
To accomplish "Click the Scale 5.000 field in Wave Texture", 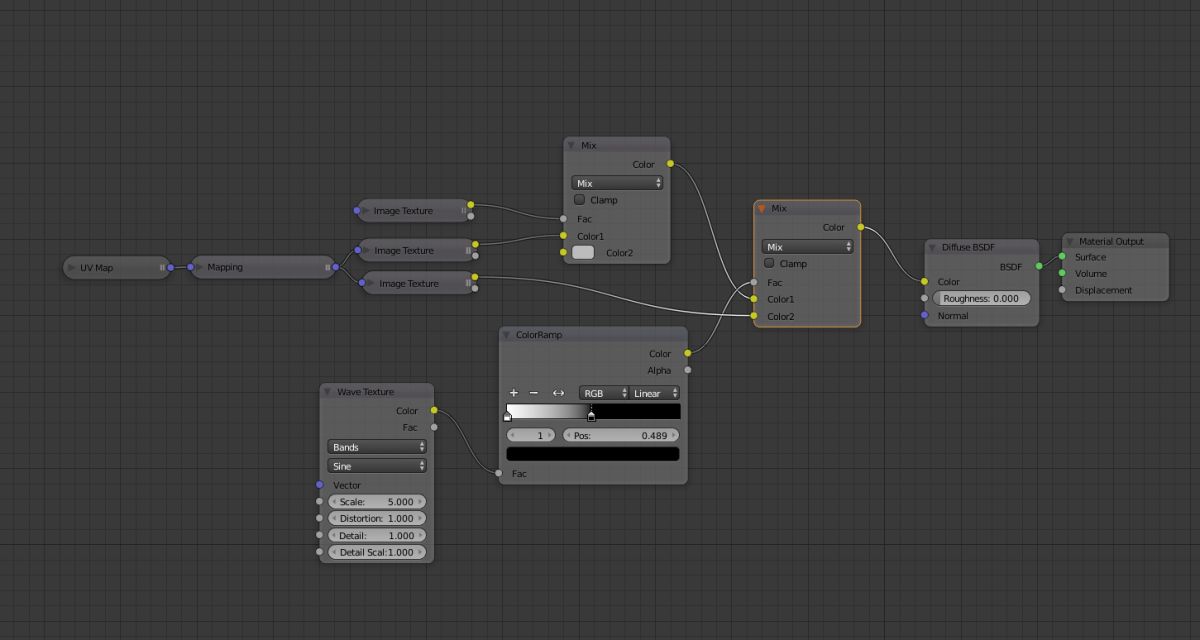I will 377,502.
